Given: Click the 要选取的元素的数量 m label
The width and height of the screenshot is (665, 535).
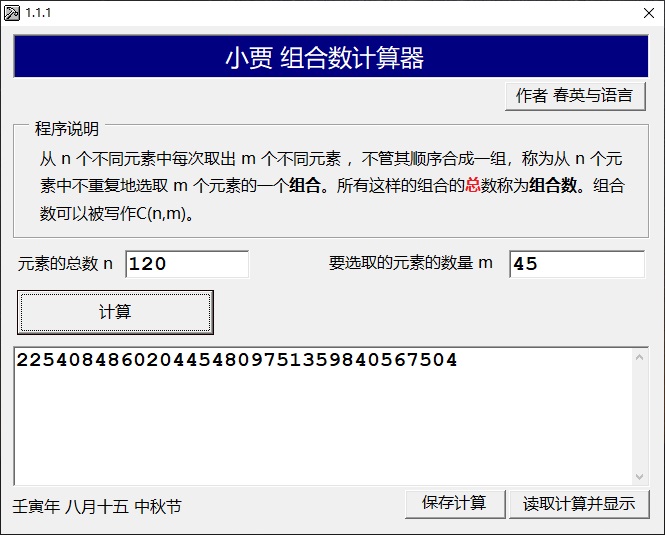Looking at the screenshot, I should pyautogui.click(x=410, y=264).
